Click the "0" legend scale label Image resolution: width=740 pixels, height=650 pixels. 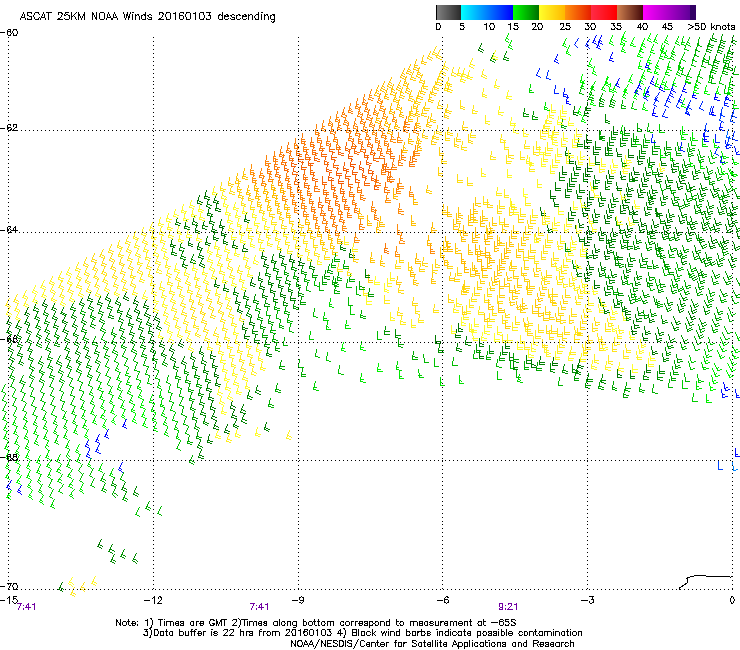point(438,27)
